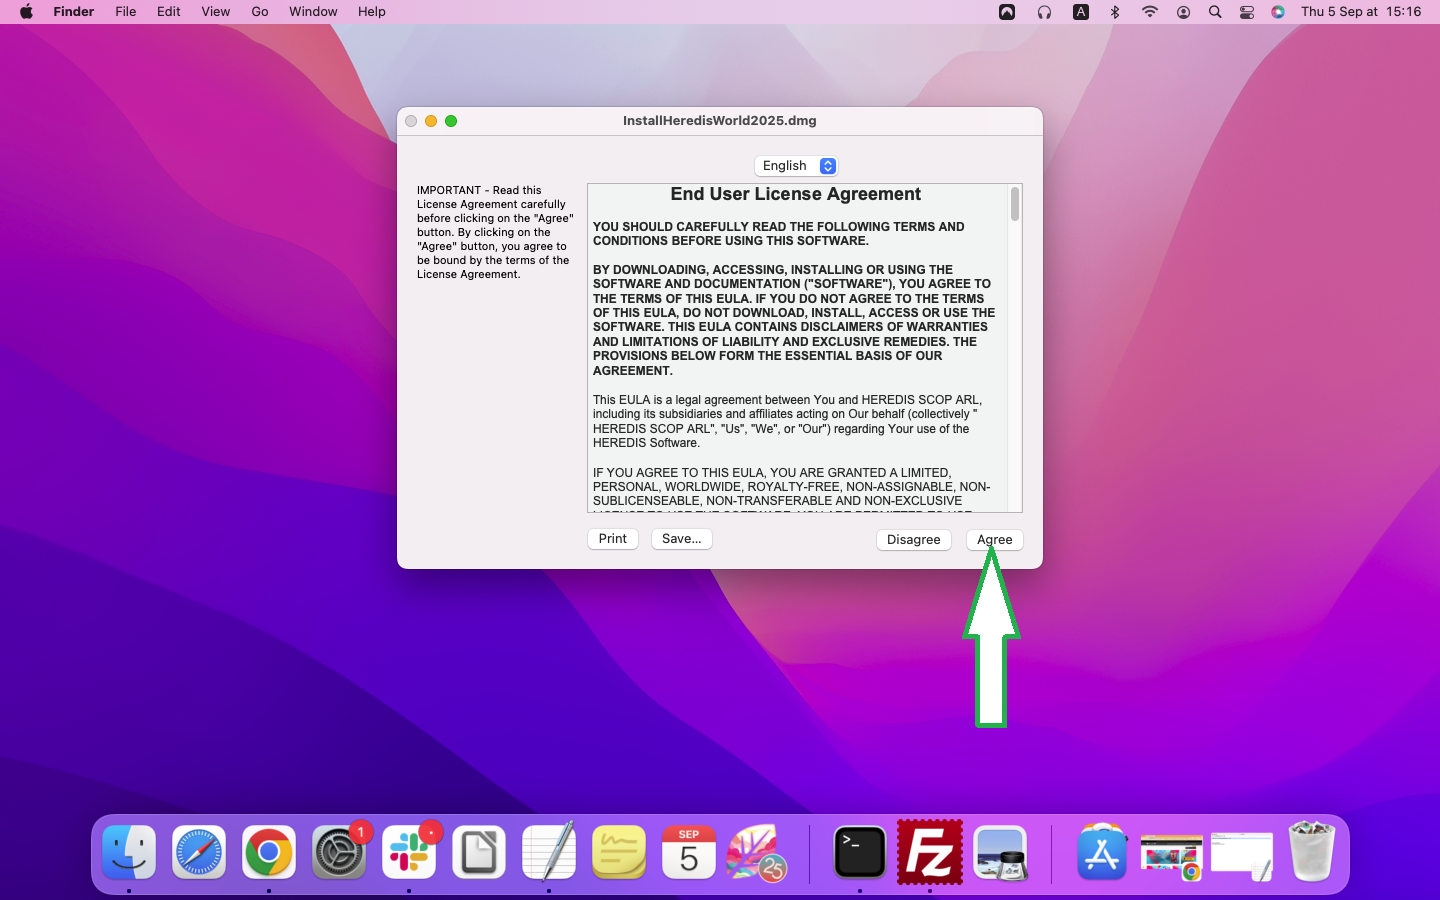Click the license agreement scrollbar
1440x900 pixels.
click(x=1015, y=205)
